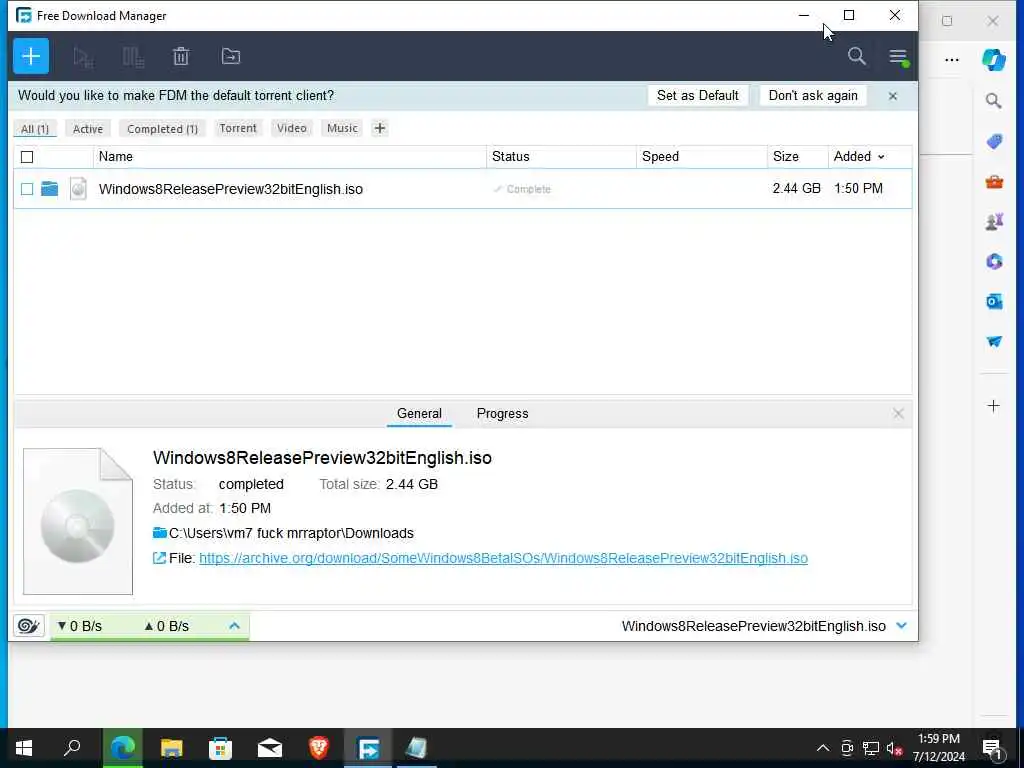Tick the select-all header checkbox
This screenshot has height=768, width=1024.
coord(27,157)
